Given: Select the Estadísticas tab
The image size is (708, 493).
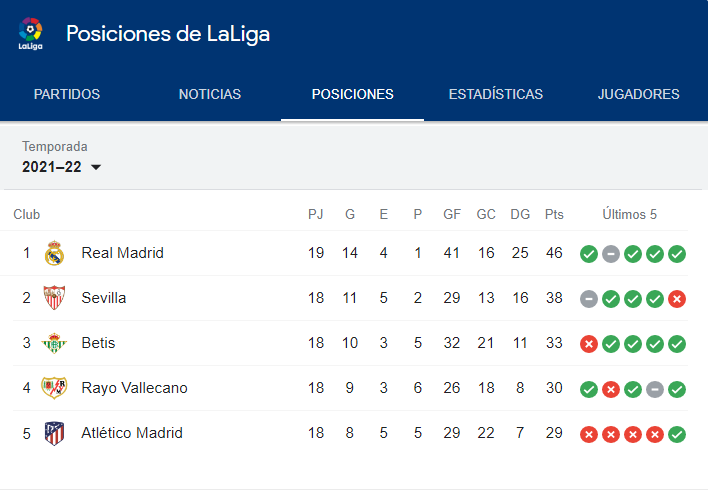Looking at the screenshot, I should [x=496, y=94].
